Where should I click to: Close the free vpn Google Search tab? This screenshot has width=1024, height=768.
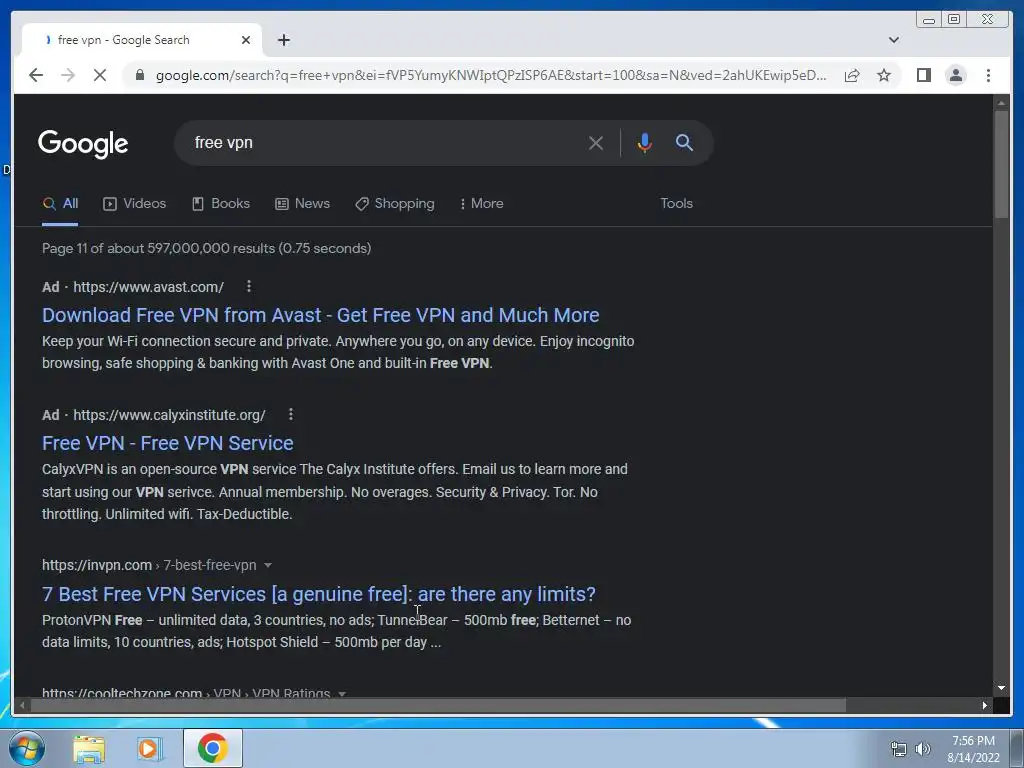(x=246, y=40)
